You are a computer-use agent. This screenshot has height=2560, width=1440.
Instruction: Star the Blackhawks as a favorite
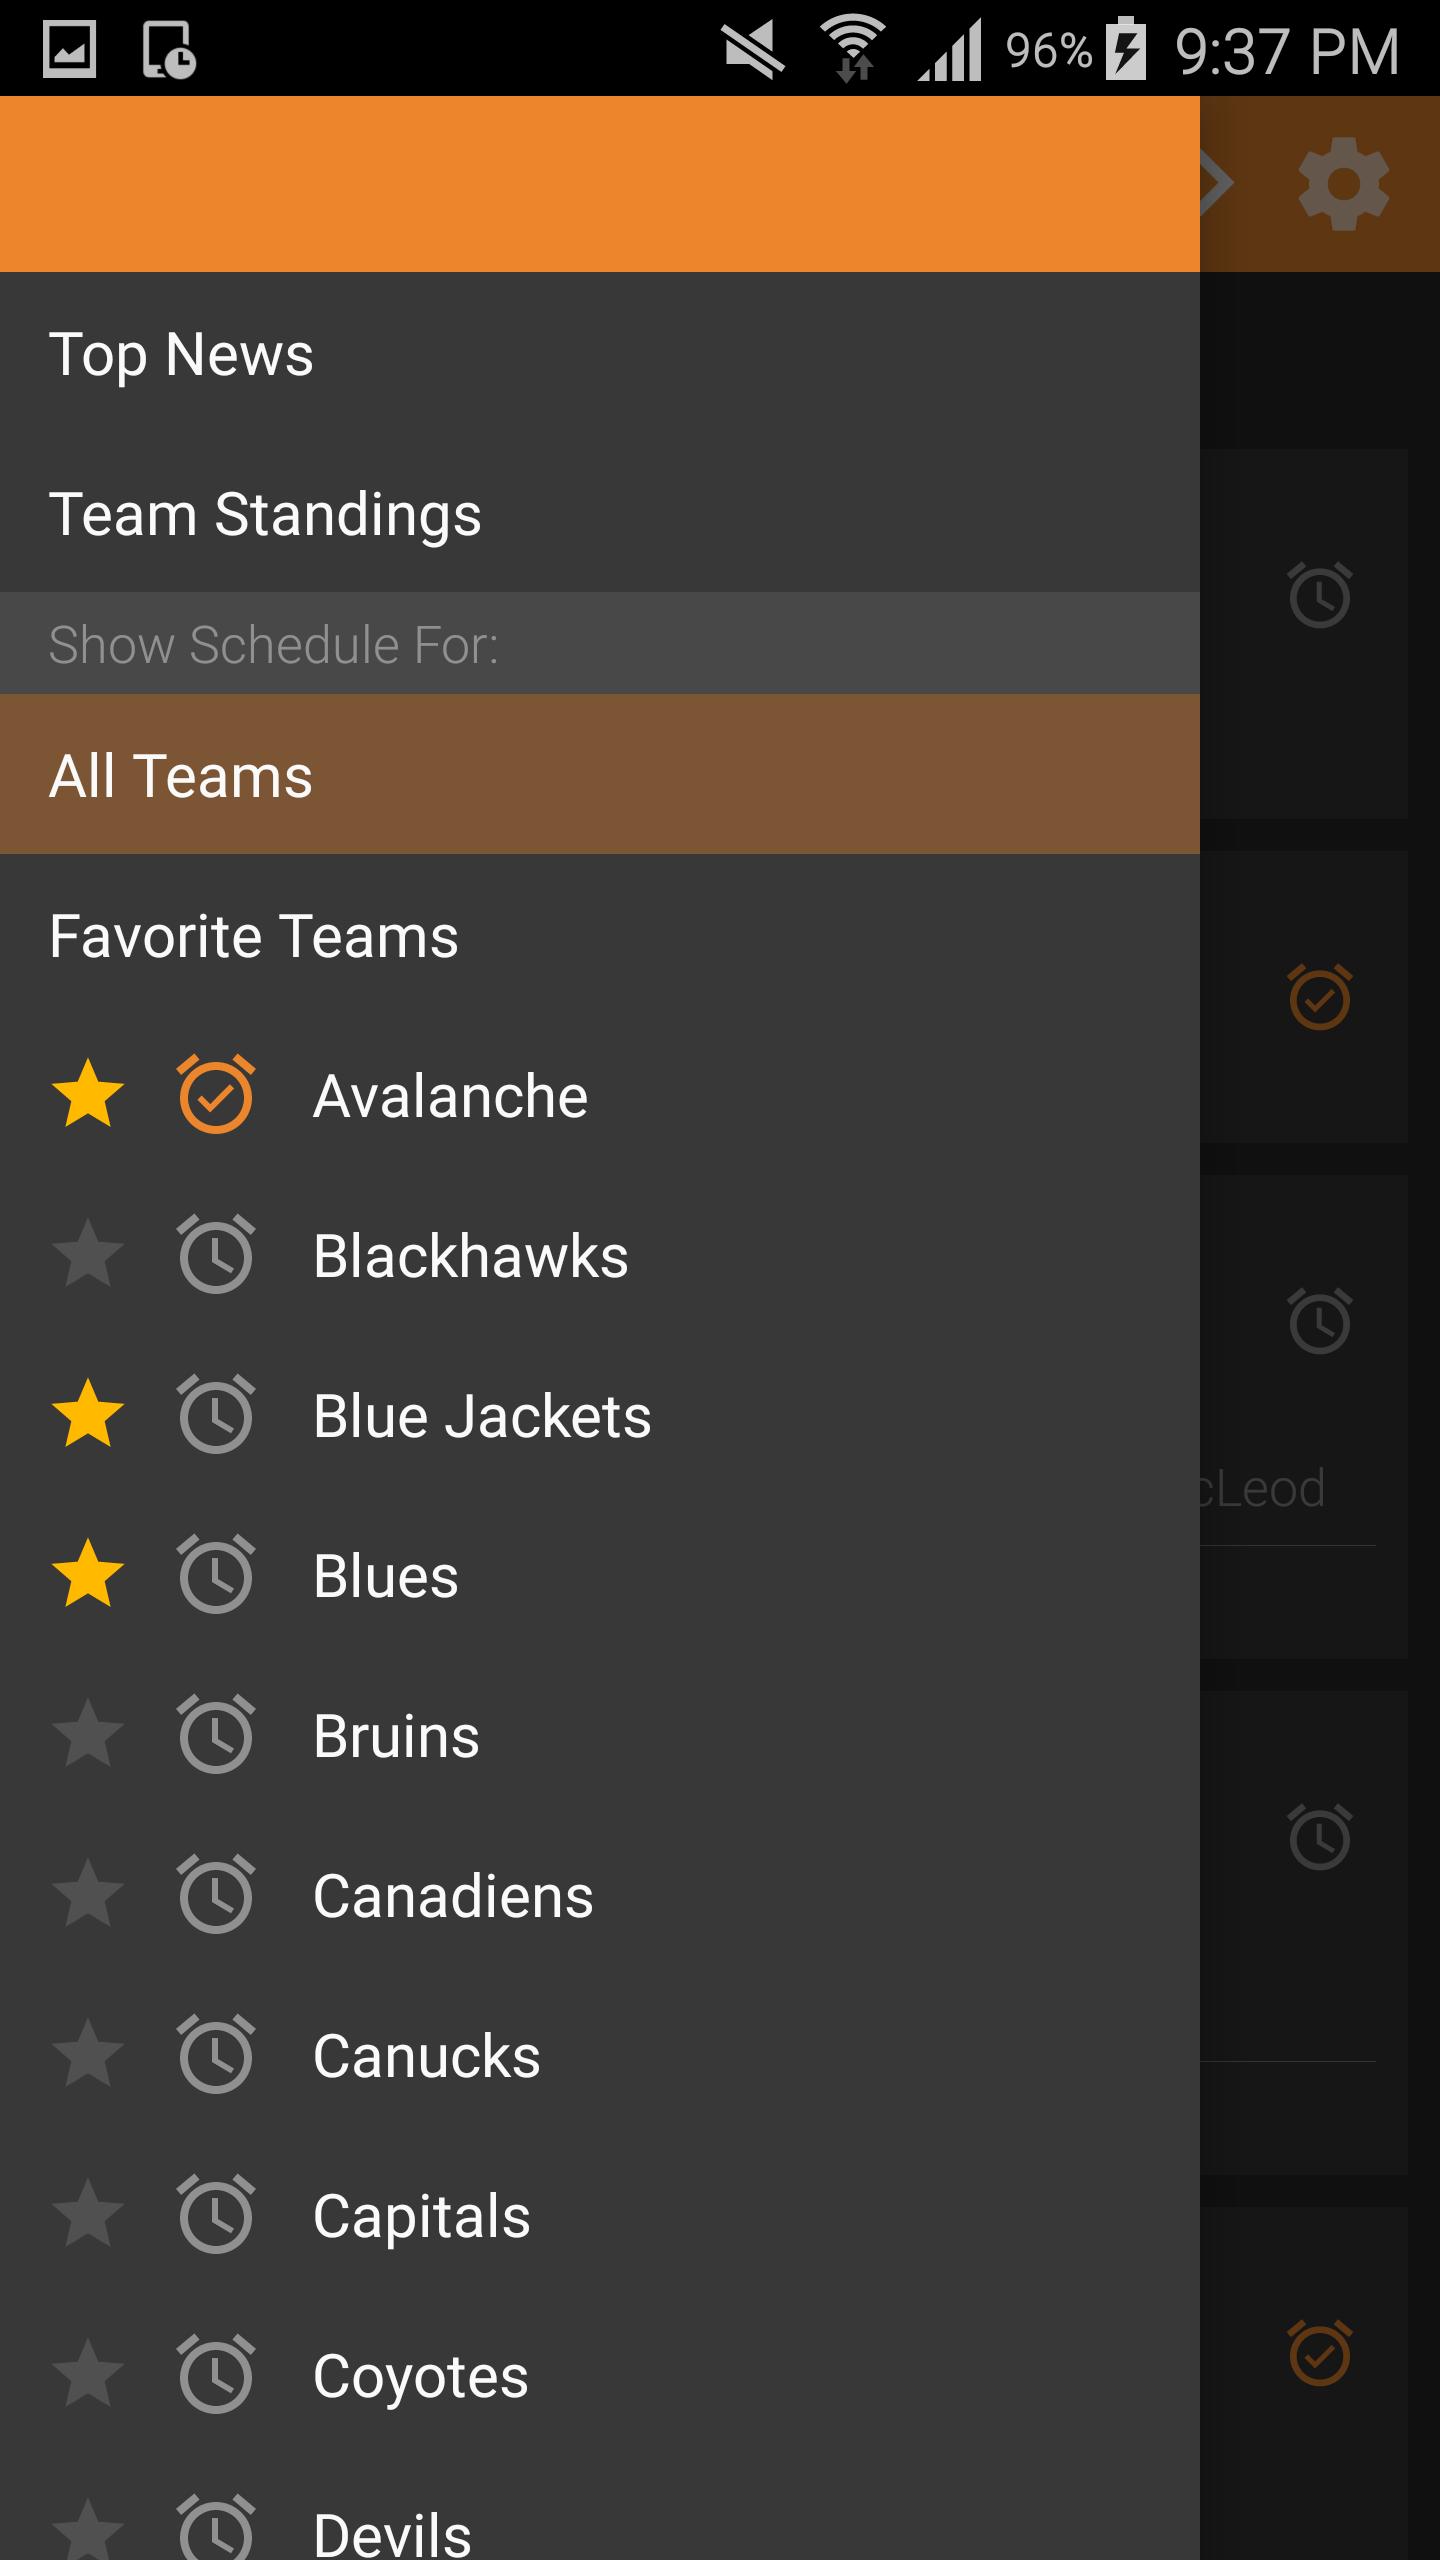pos(88,1254)
